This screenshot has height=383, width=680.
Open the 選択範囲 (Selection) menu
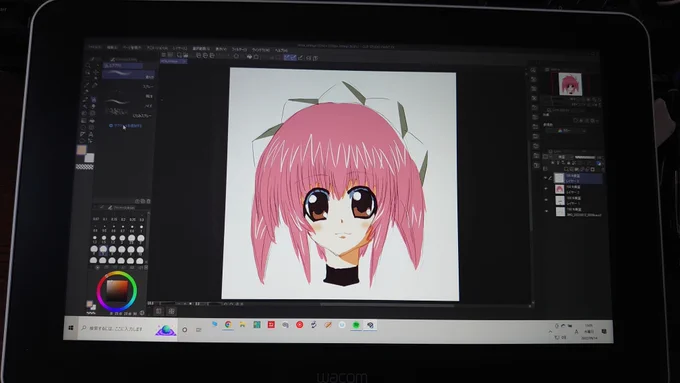pyautogui.click(x=201, y=49)
